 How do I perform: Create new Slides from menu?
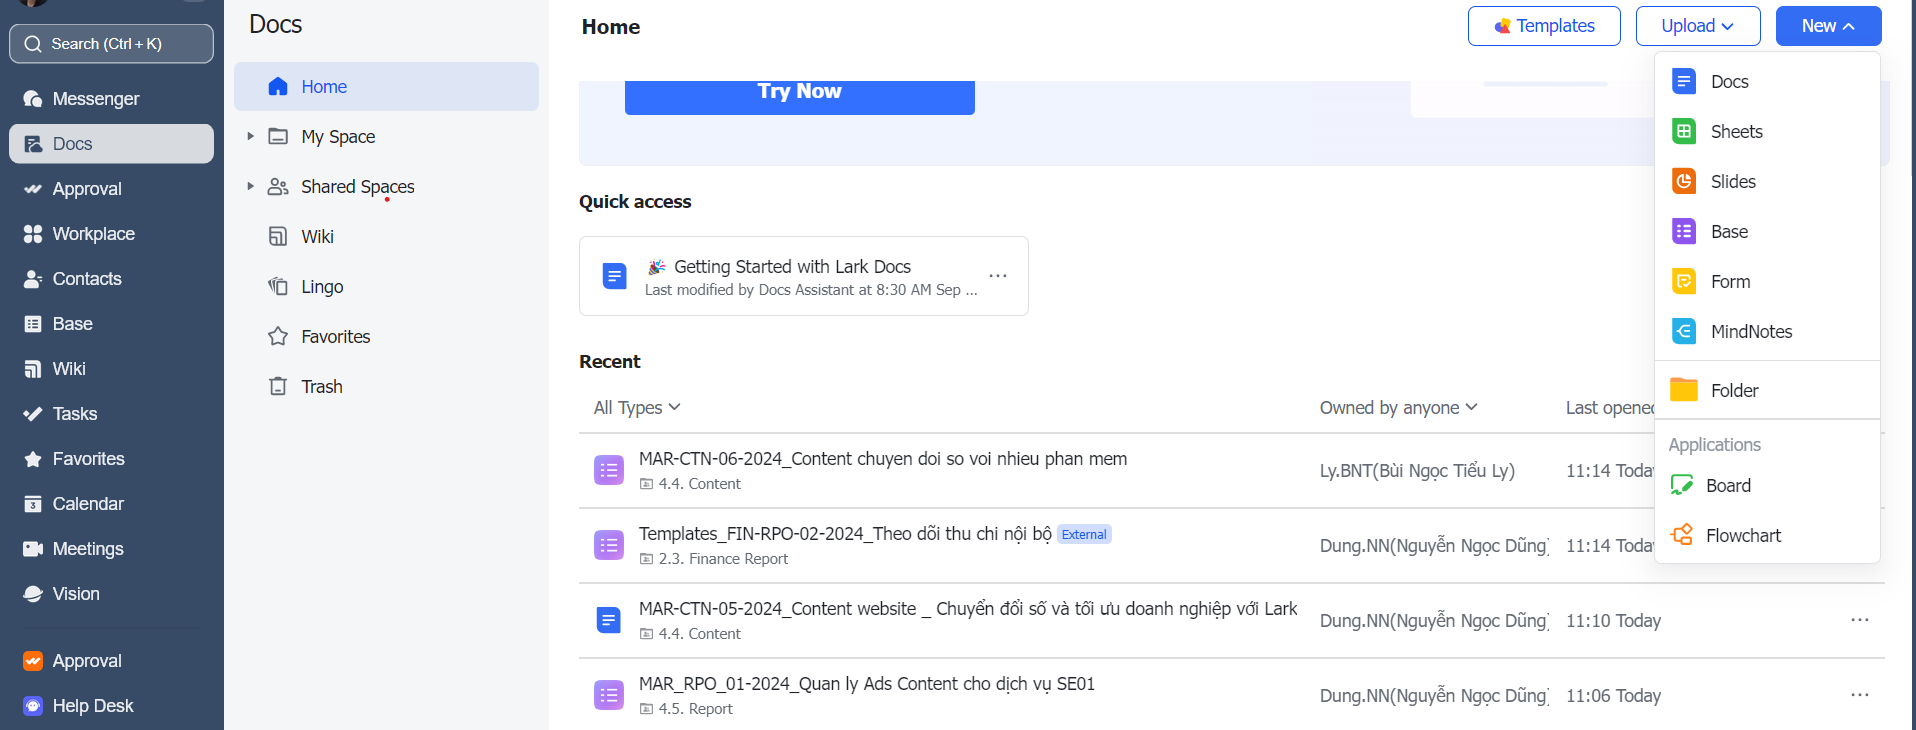(1767, 181)
